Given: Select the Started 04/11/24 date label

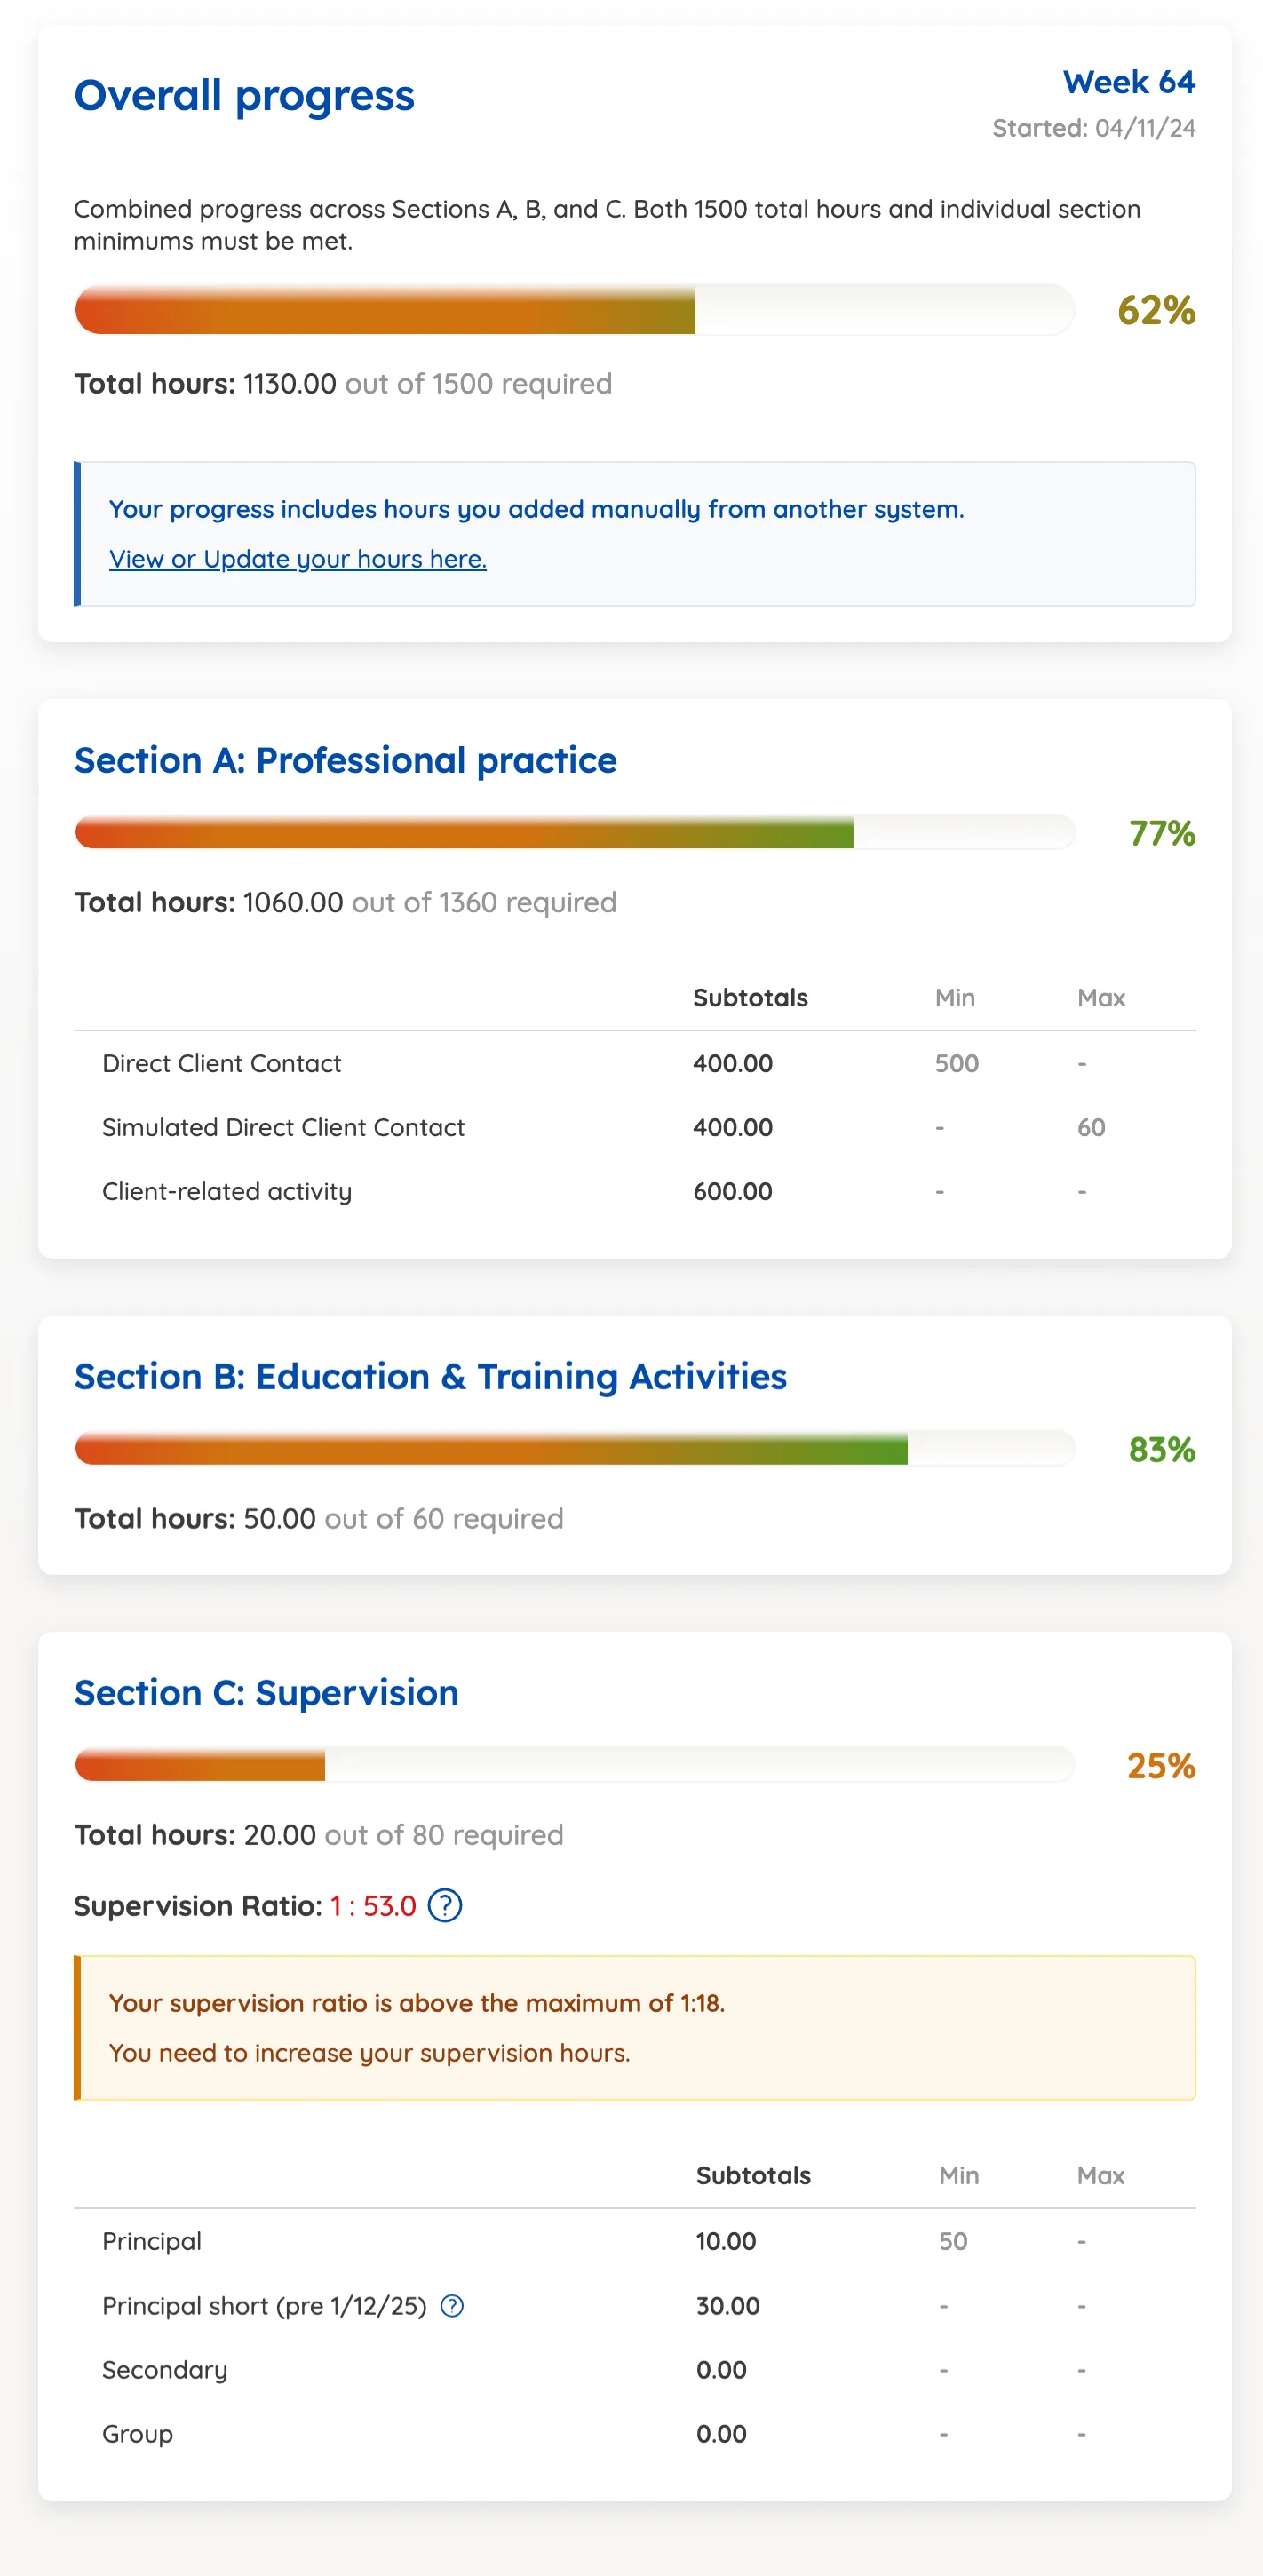Looking at the screenshot, I should point(1094,128).
